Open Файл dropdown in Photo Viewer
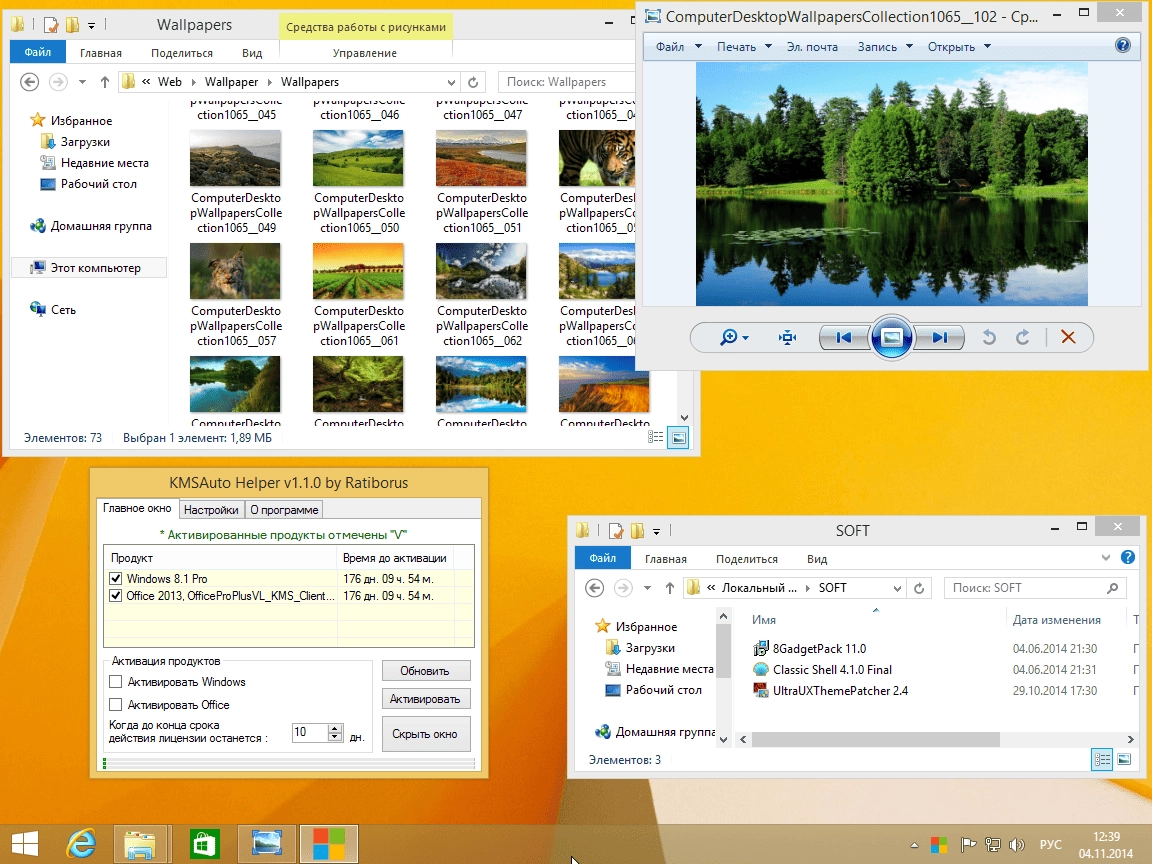 (678, 46)
